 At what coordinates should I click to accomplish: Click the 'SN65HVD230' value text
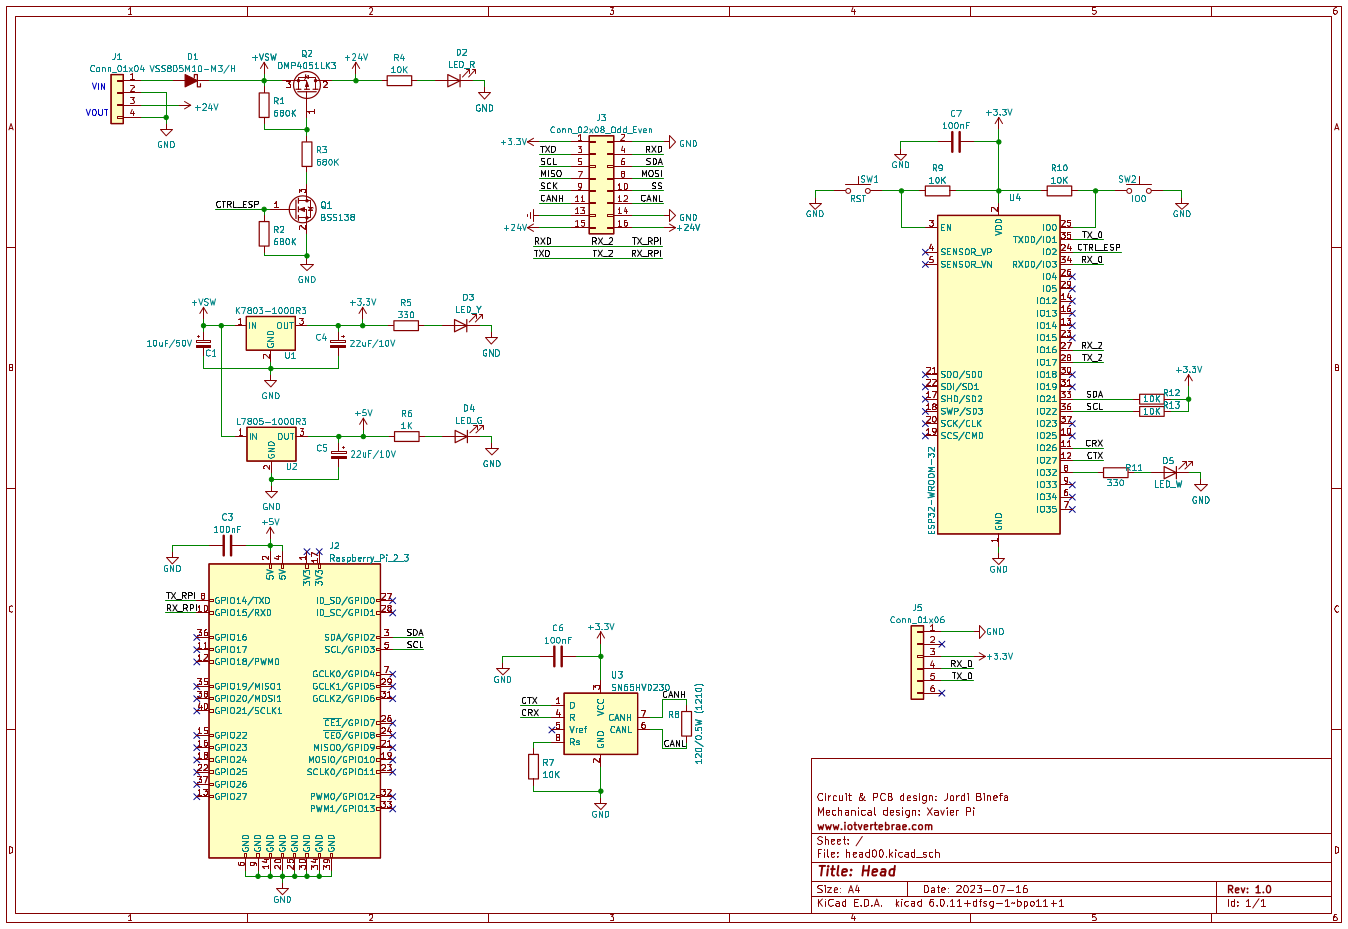pyautogui.click(x=641, y=688)
